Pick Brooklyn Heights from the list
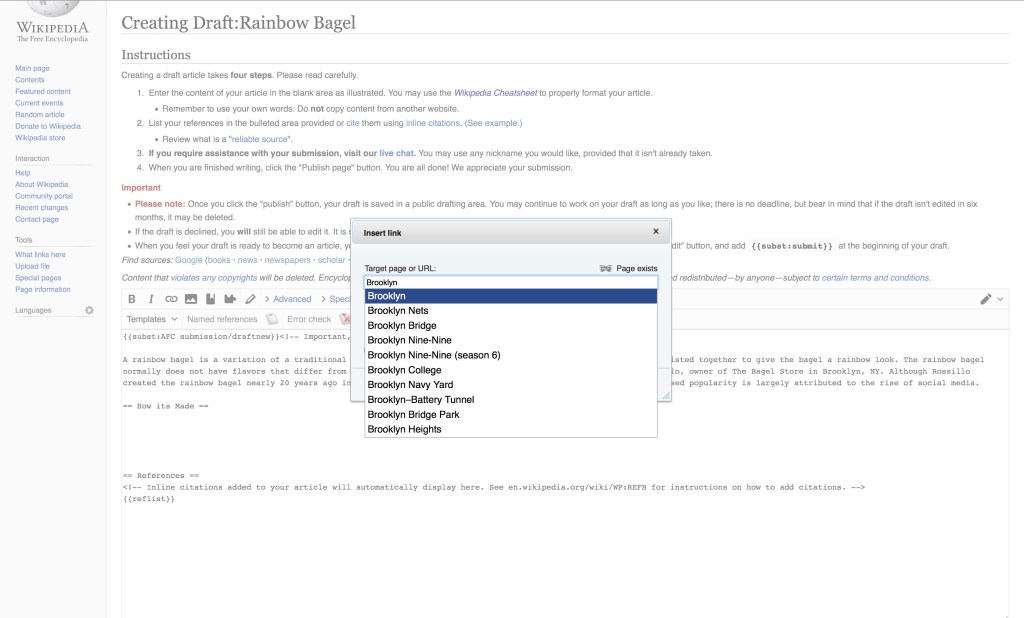 pyautogui.click(x=404, y=429)
